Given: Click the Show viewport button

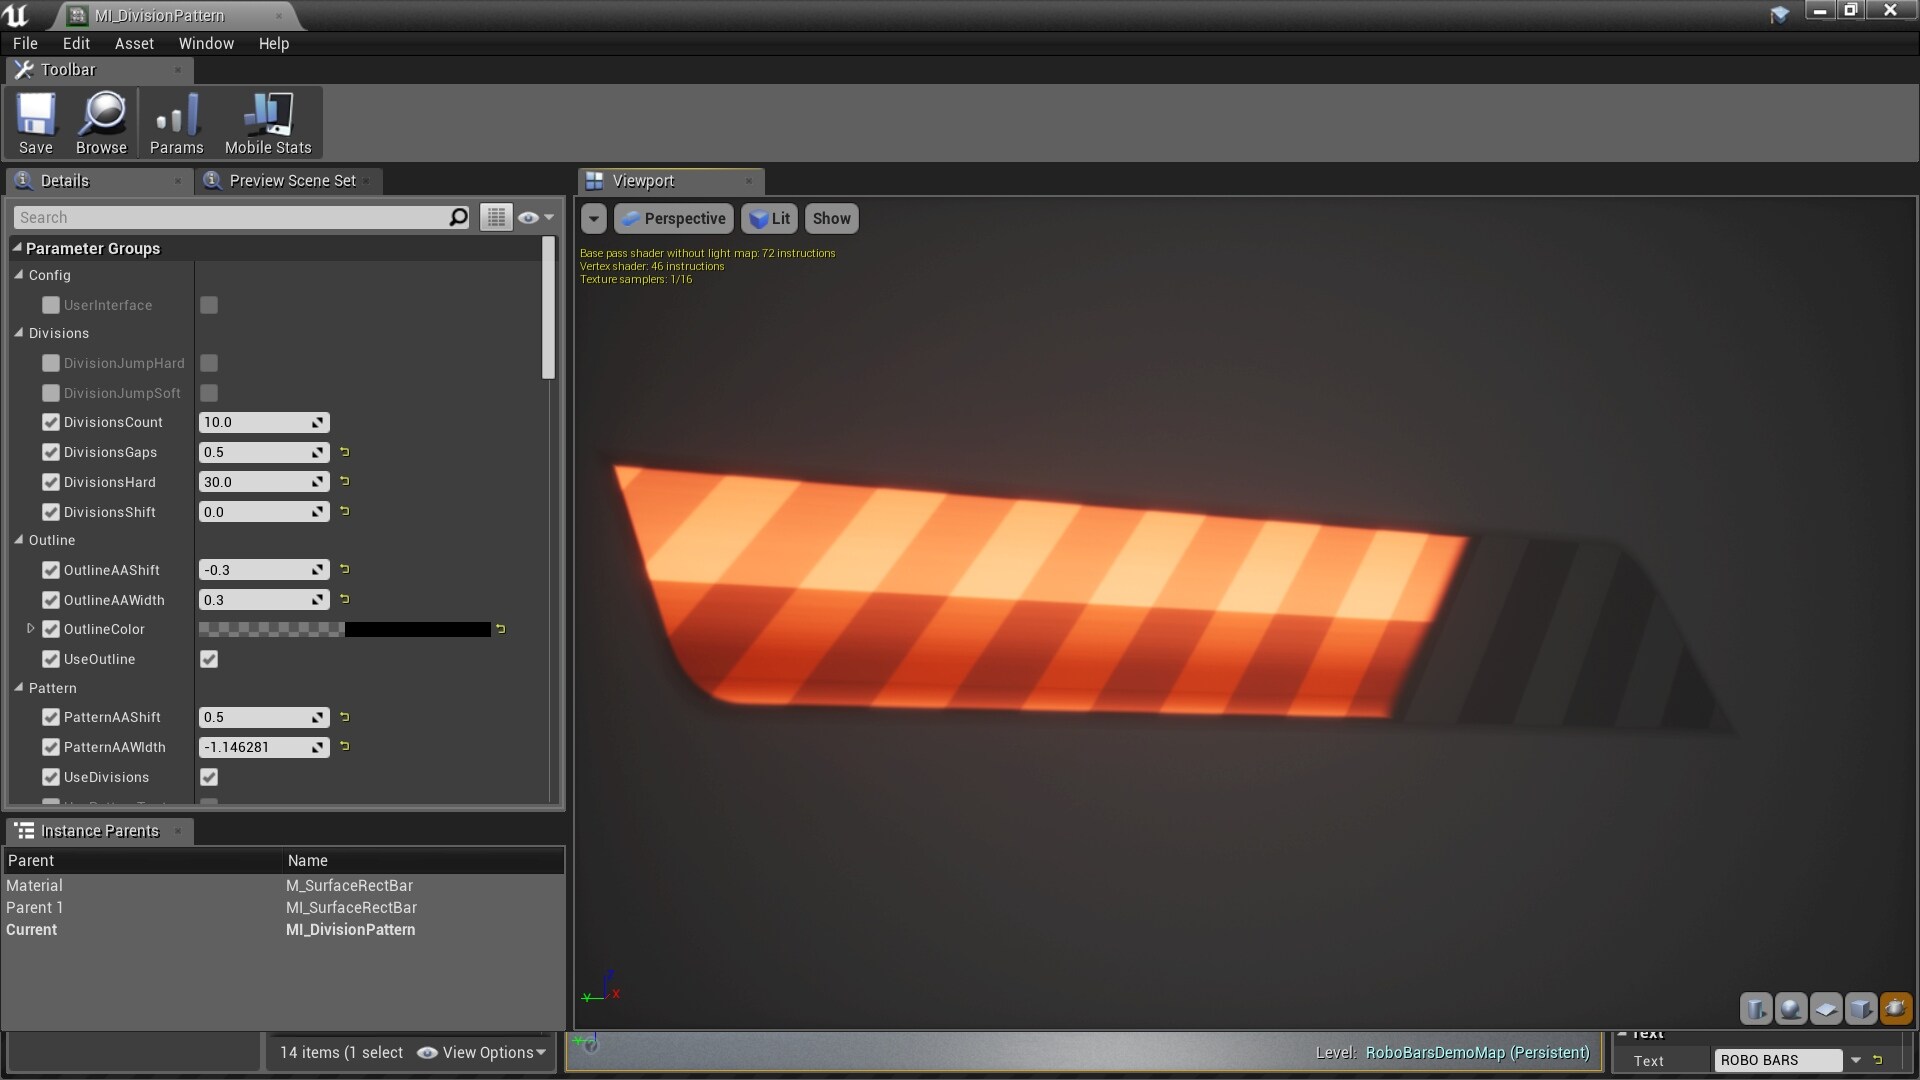Looking at the screenshot, I should coord(831,218).
